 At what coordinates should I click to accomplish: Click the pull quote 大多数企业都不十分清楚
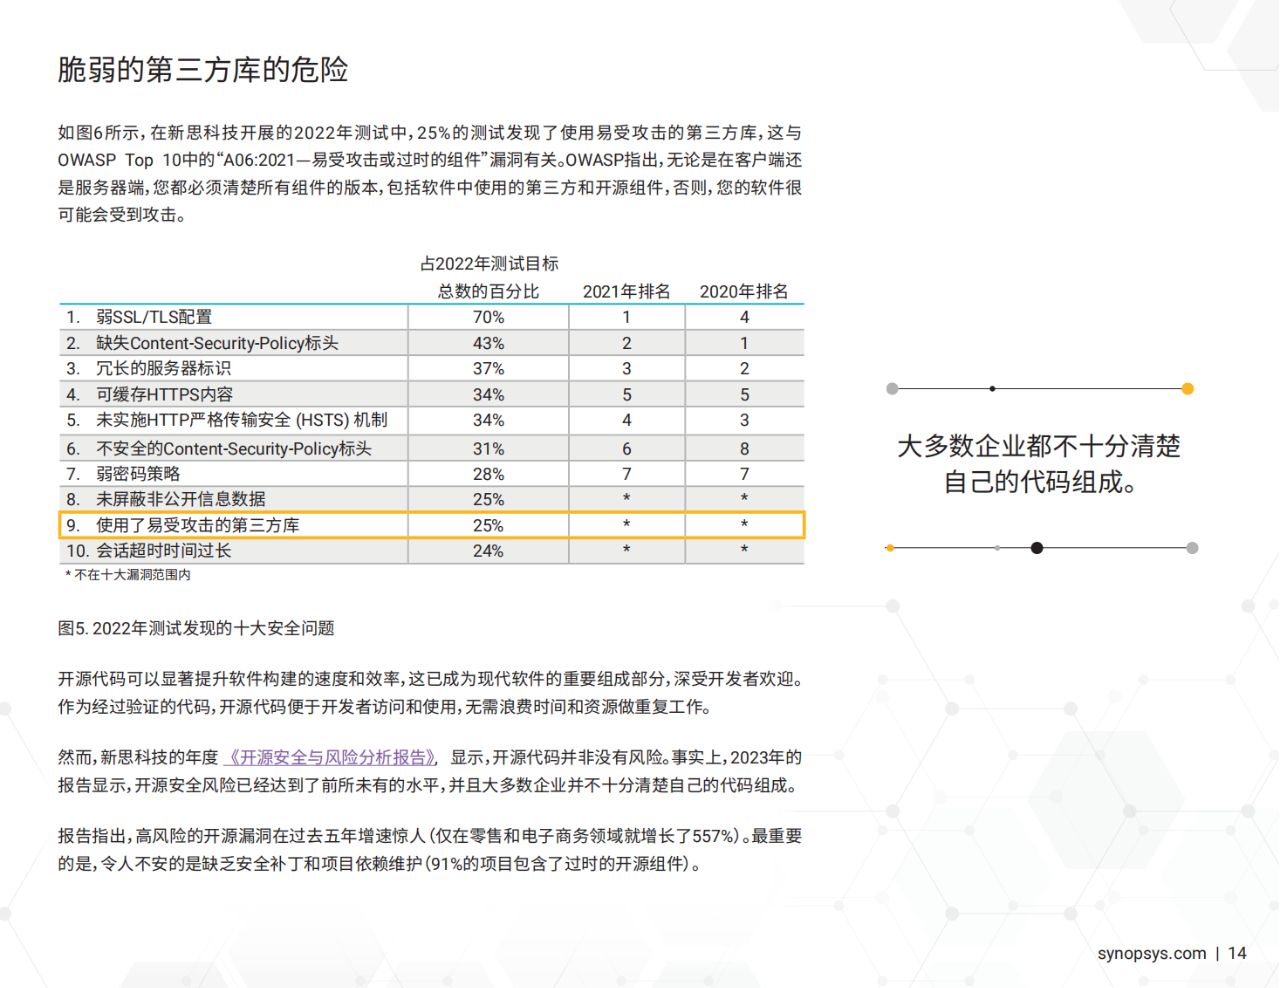pyautogui.click(x=1039, y=446)
